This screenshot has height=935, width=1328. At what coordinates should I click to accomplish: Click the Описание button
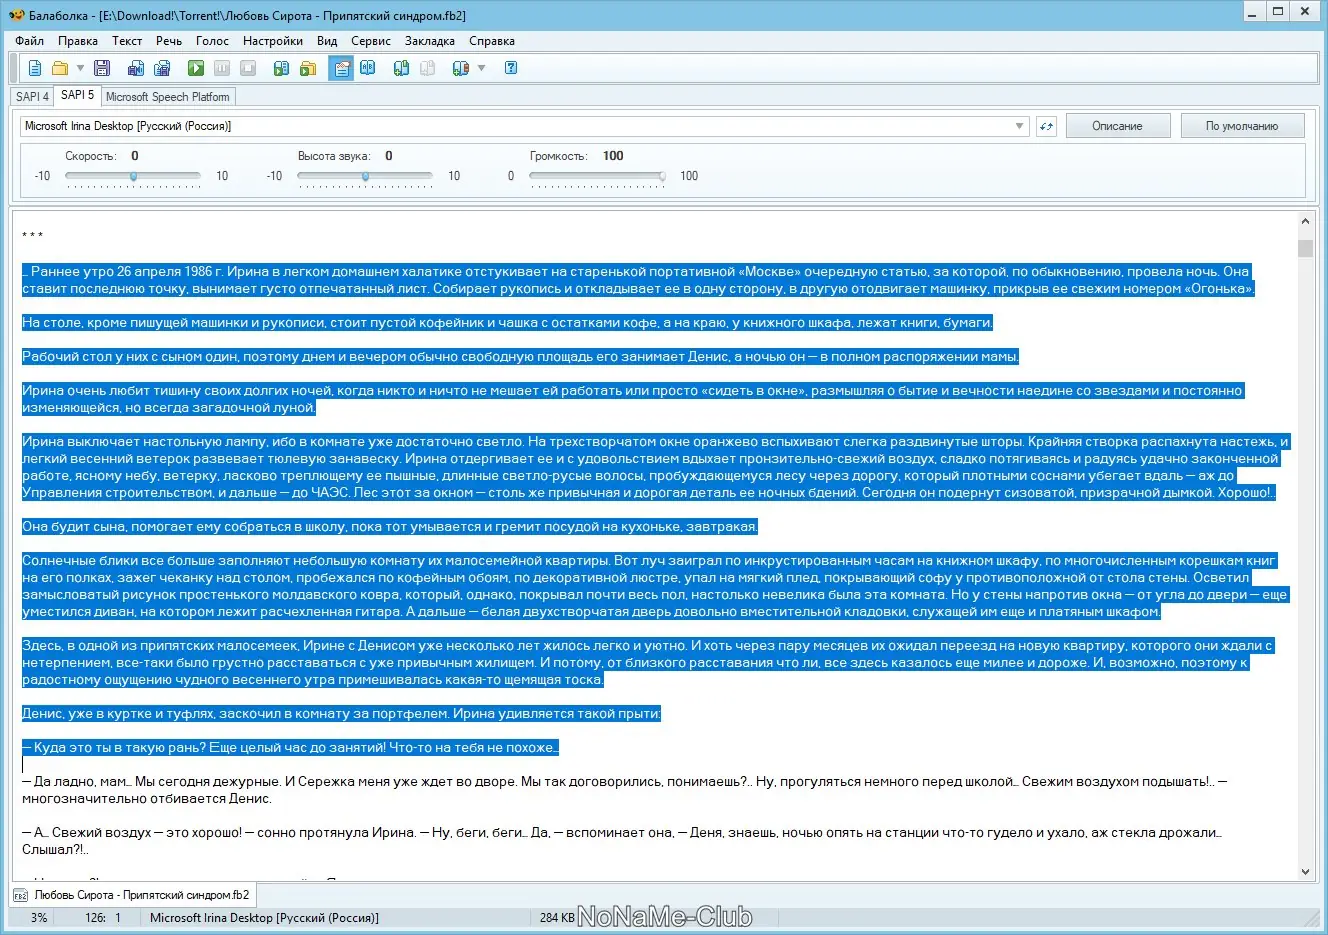tap(1117, 126)
